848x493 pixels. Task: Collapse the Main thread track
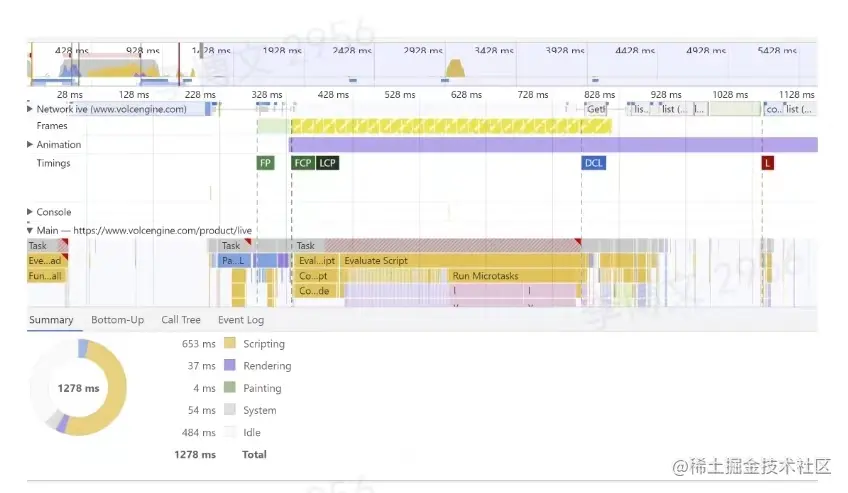pyautogui.click(x=30, y=230)
